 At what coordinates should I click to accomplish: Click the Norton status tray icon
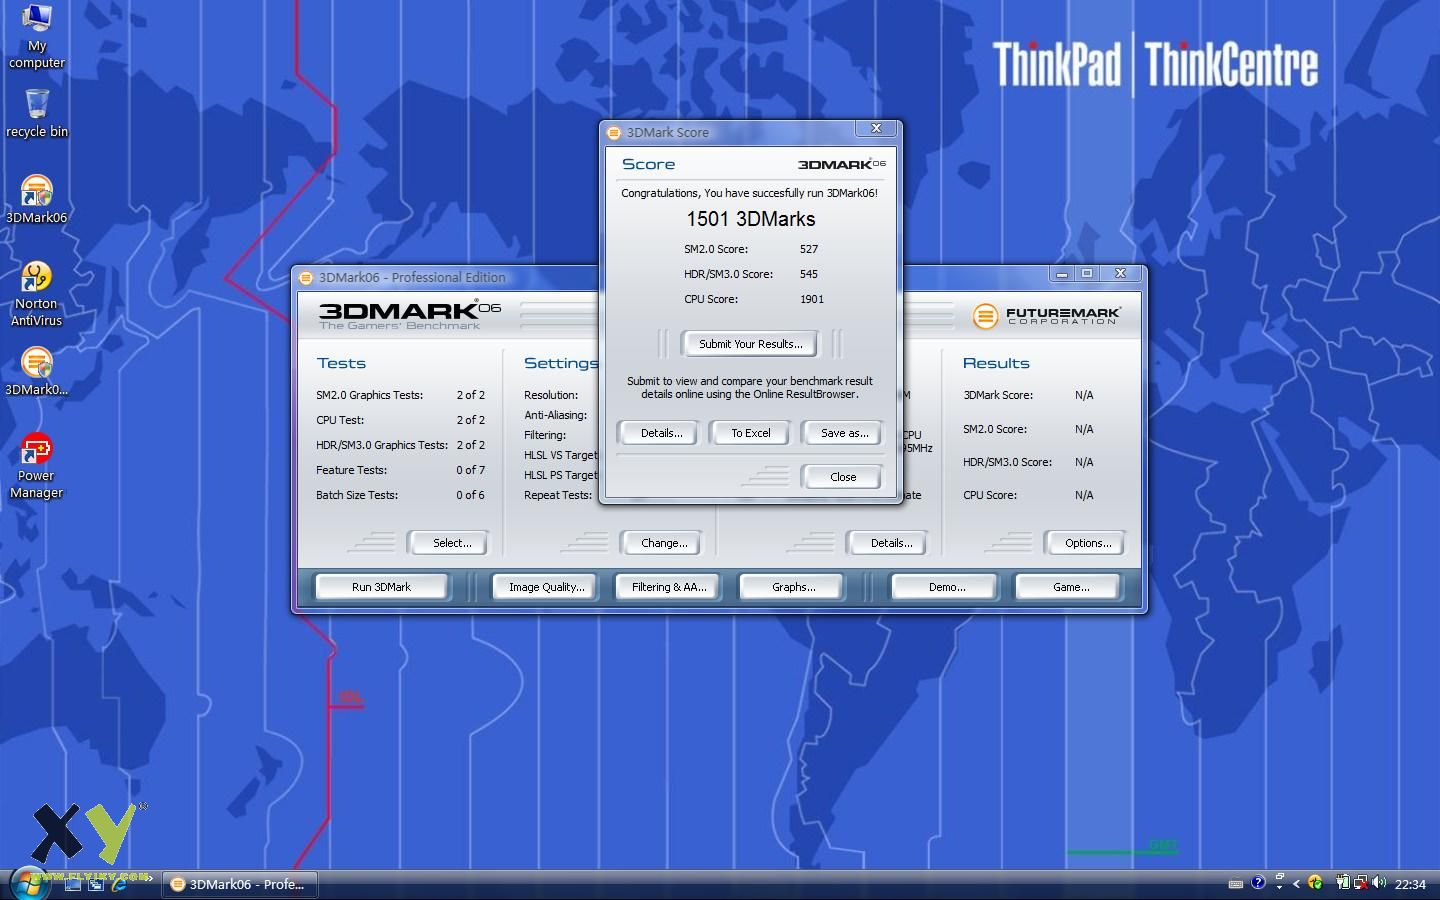click(1315, 882)
